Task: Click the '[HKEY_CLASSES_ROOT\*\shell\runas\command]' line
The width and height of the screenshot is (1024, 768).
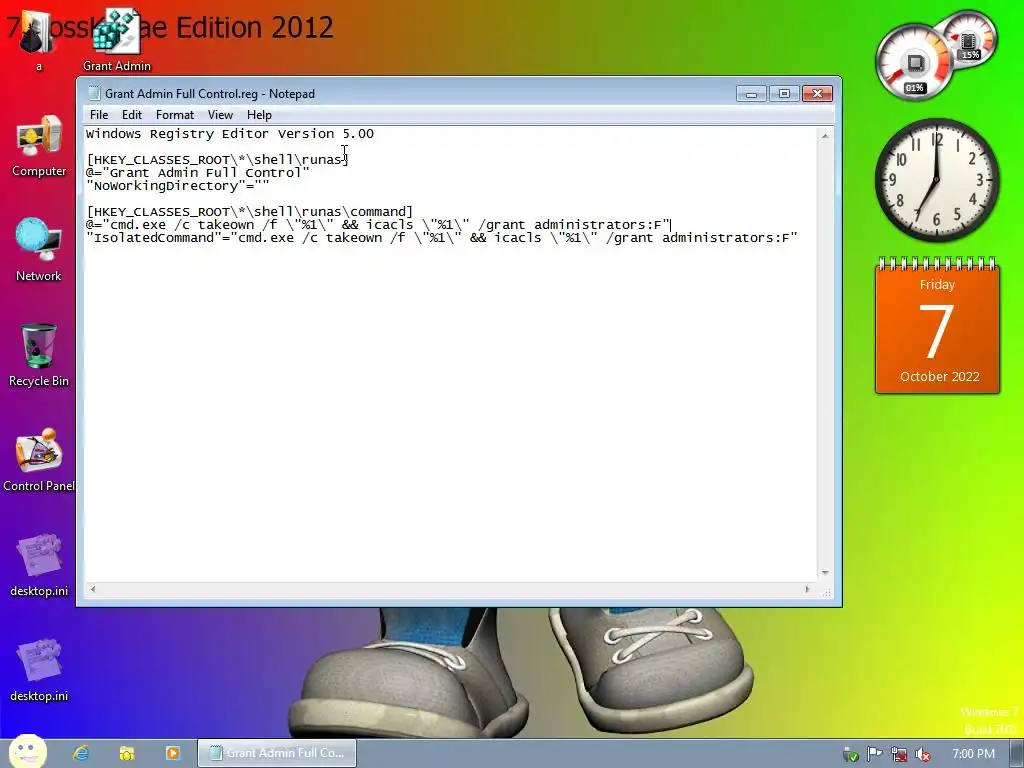Action: [x=249, y=212]
